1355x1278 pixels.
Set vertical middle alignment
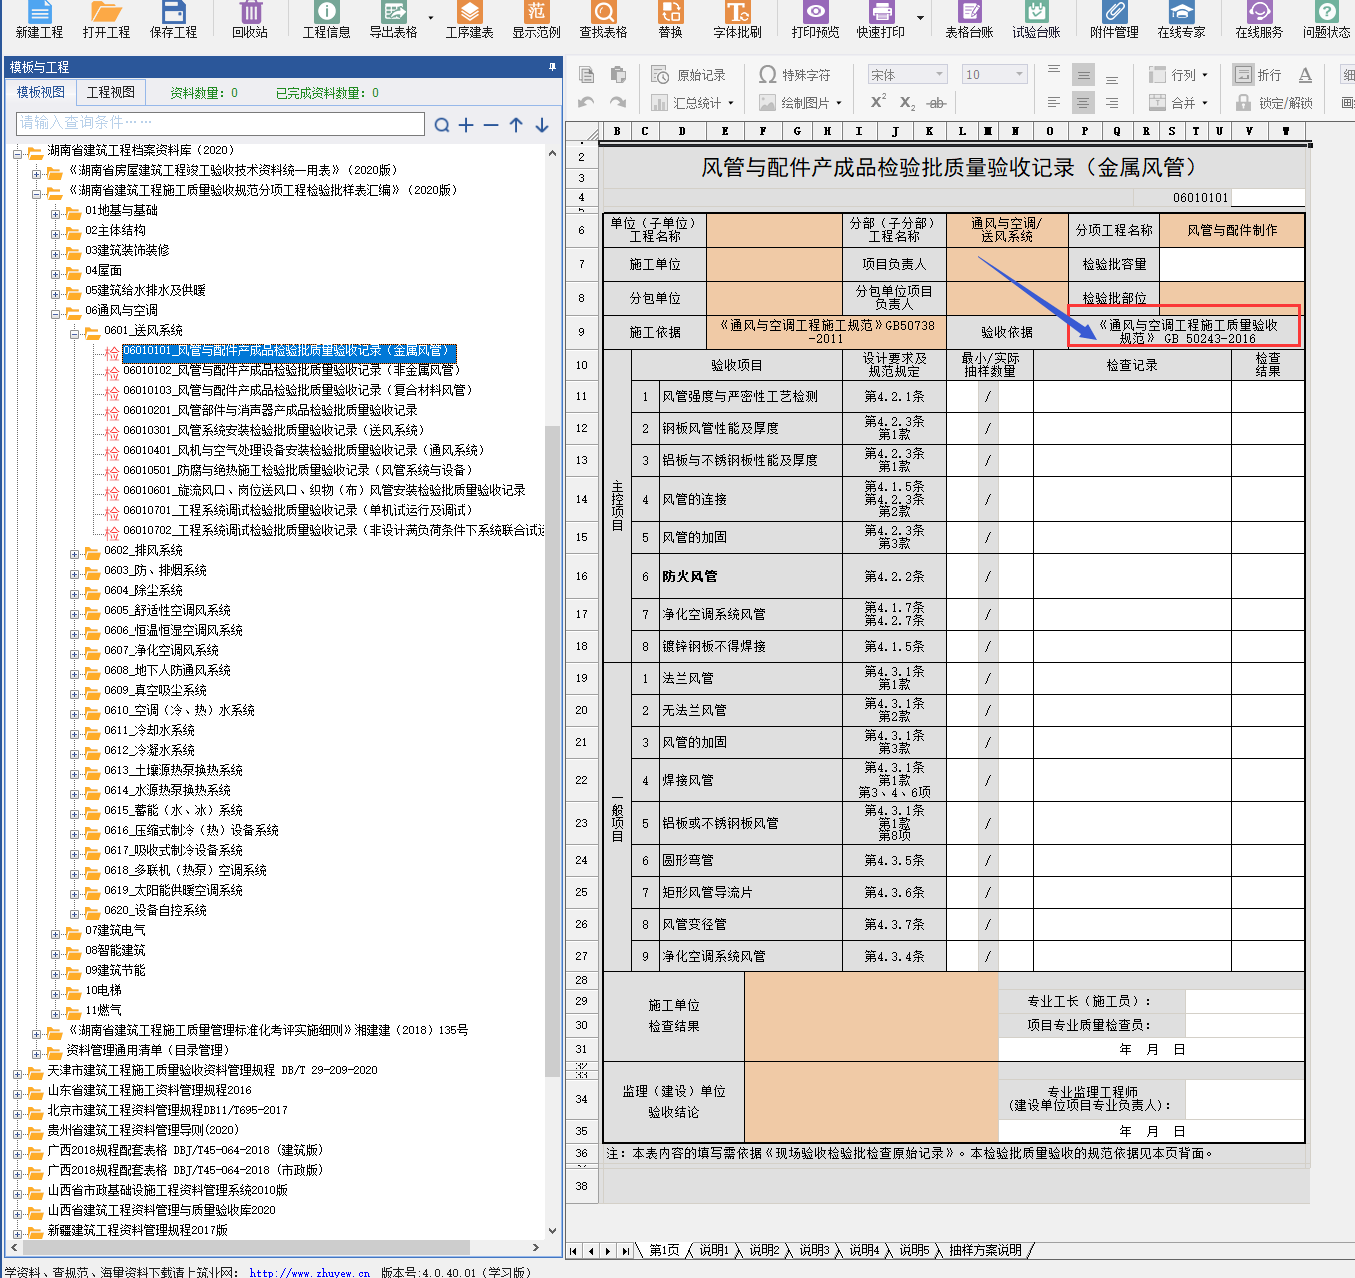[1083, 75]
